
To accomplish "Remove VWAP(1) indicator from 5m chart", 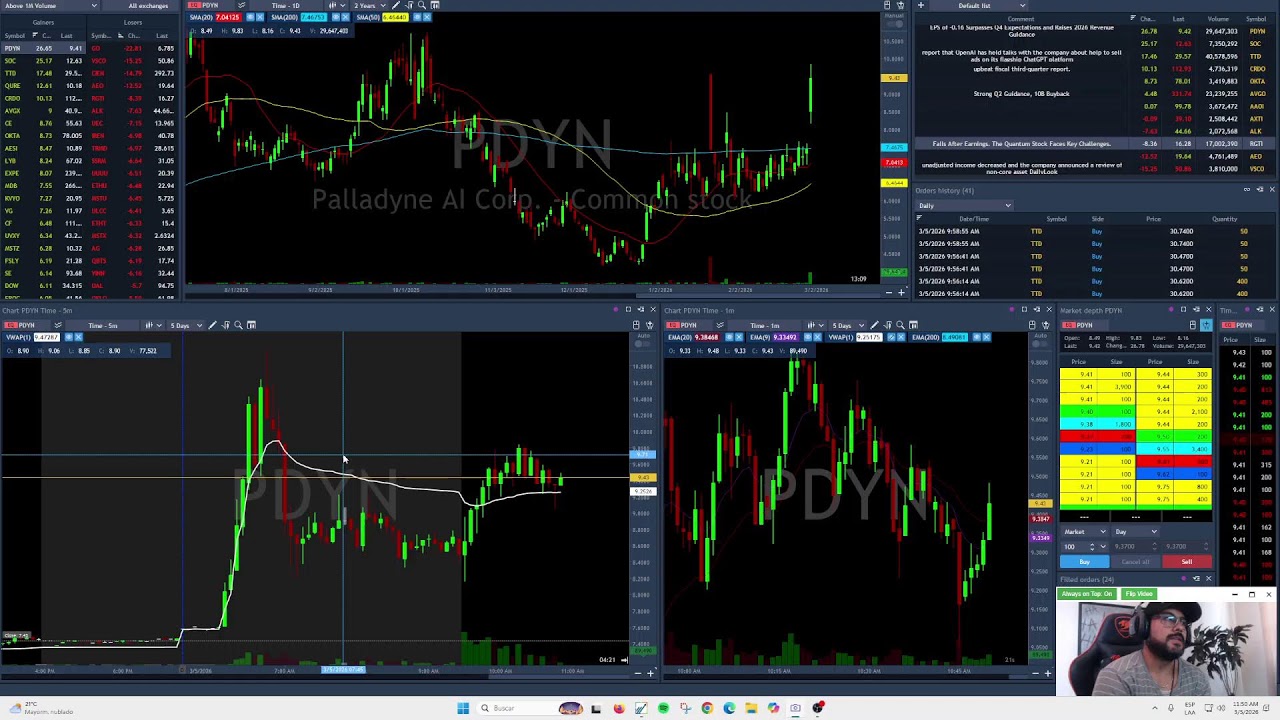I will coord(78,337).
